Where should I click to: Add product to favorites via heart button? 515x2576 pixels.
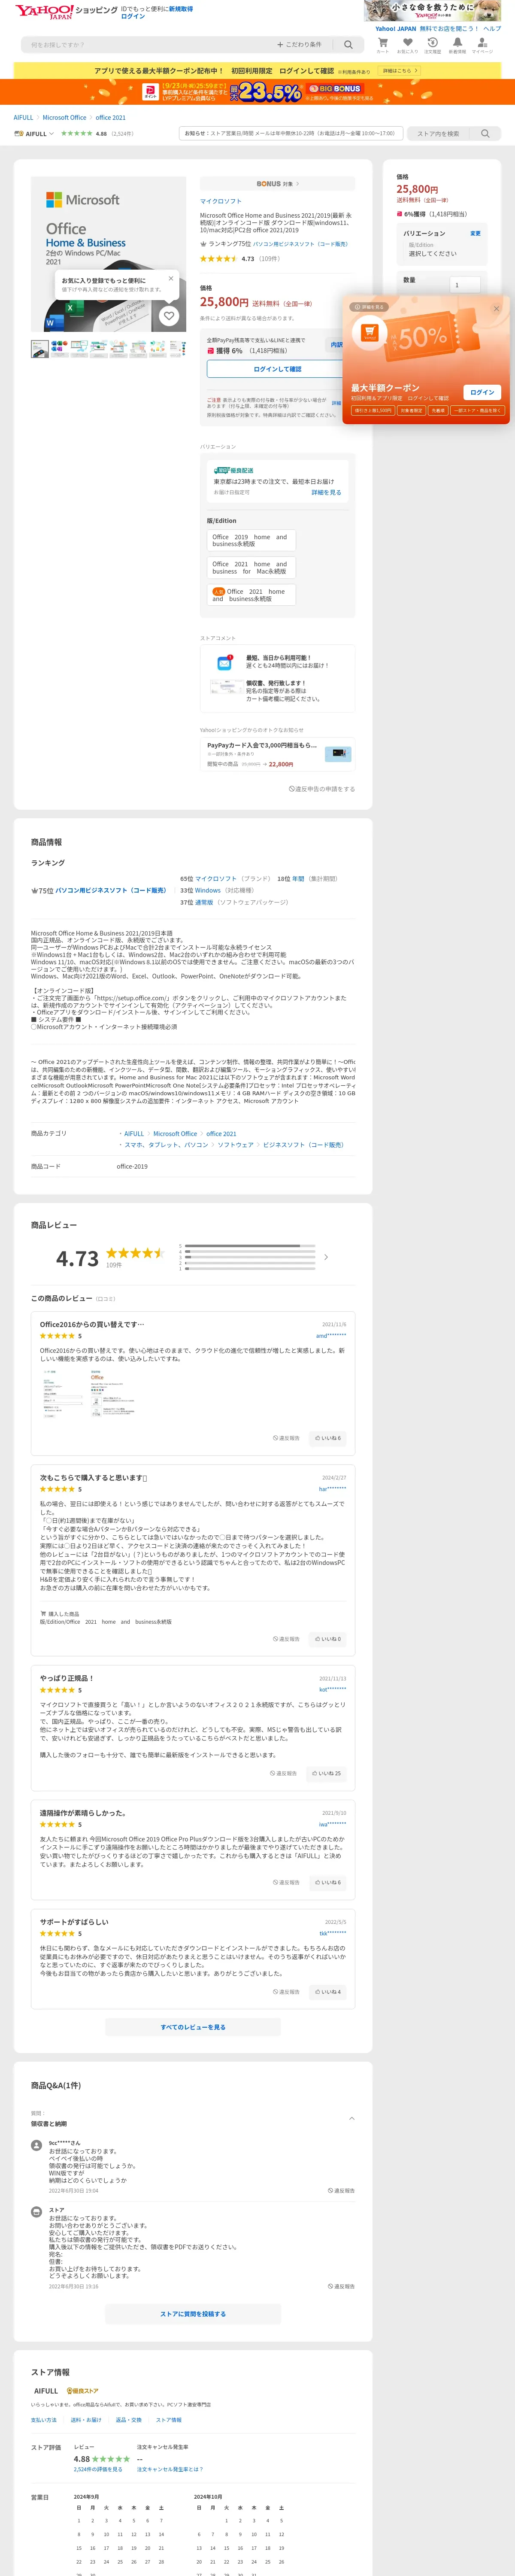(x=169, y=316)
